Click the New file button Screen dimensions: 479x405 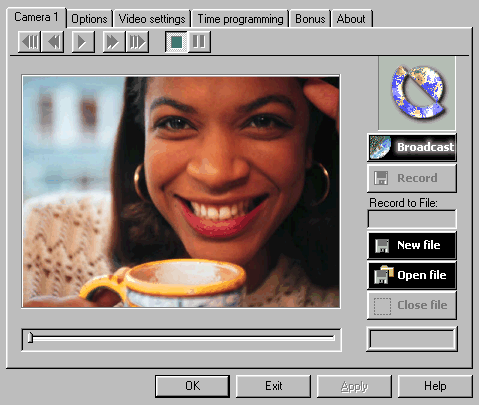412,245
